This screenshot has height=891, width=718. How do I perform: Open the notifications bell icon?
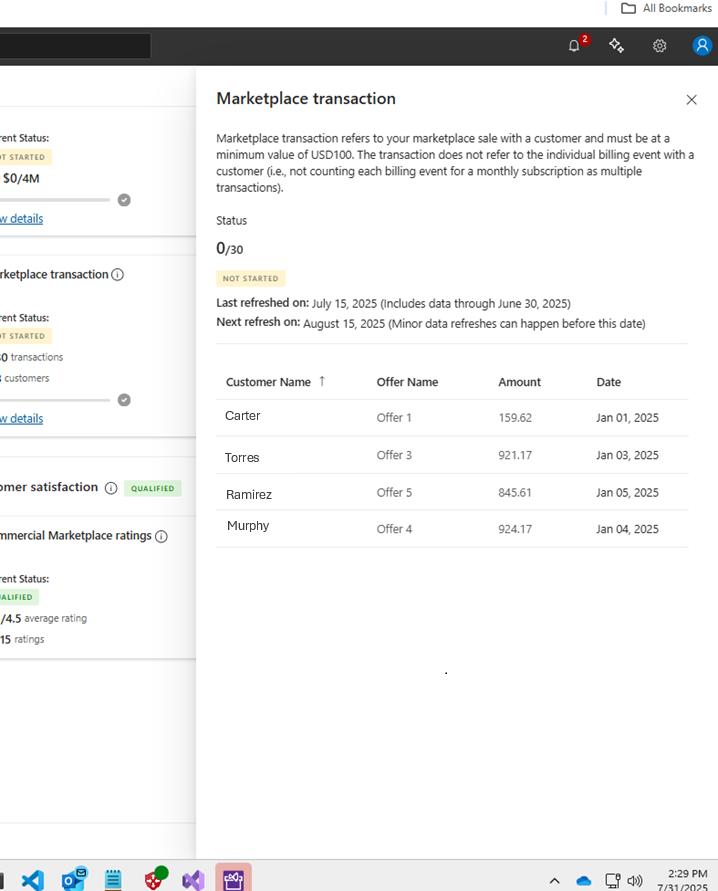click(x=574, y=46)
